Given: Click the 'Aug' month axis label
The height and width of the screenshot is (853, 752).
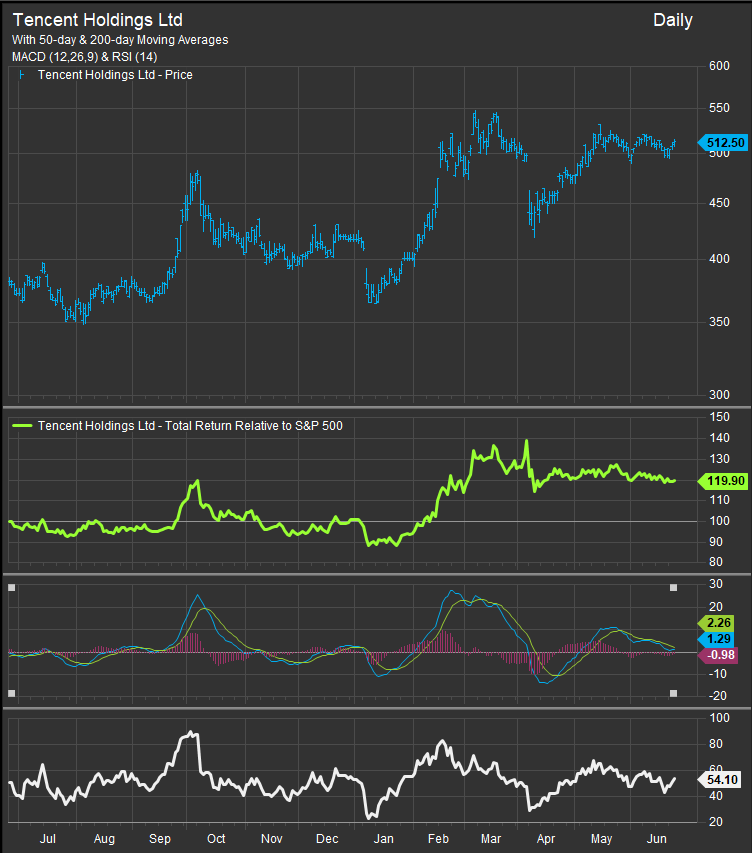Looking at the screenshot, I should [x=104, y=839].
